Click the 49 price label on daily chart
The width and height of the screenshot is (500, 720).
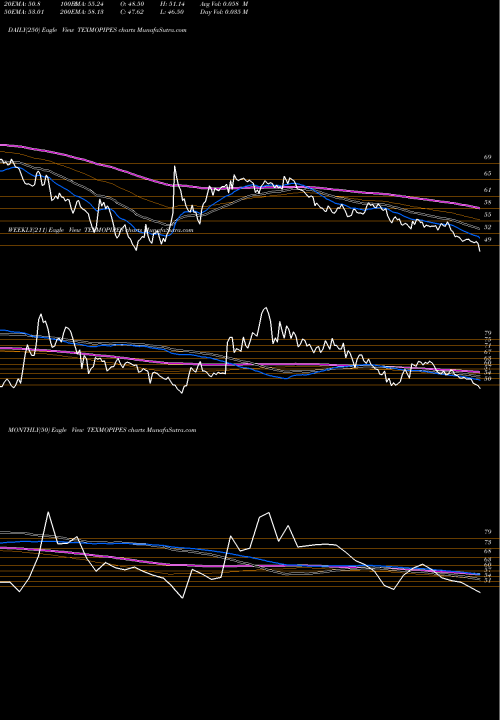(487, 240)
